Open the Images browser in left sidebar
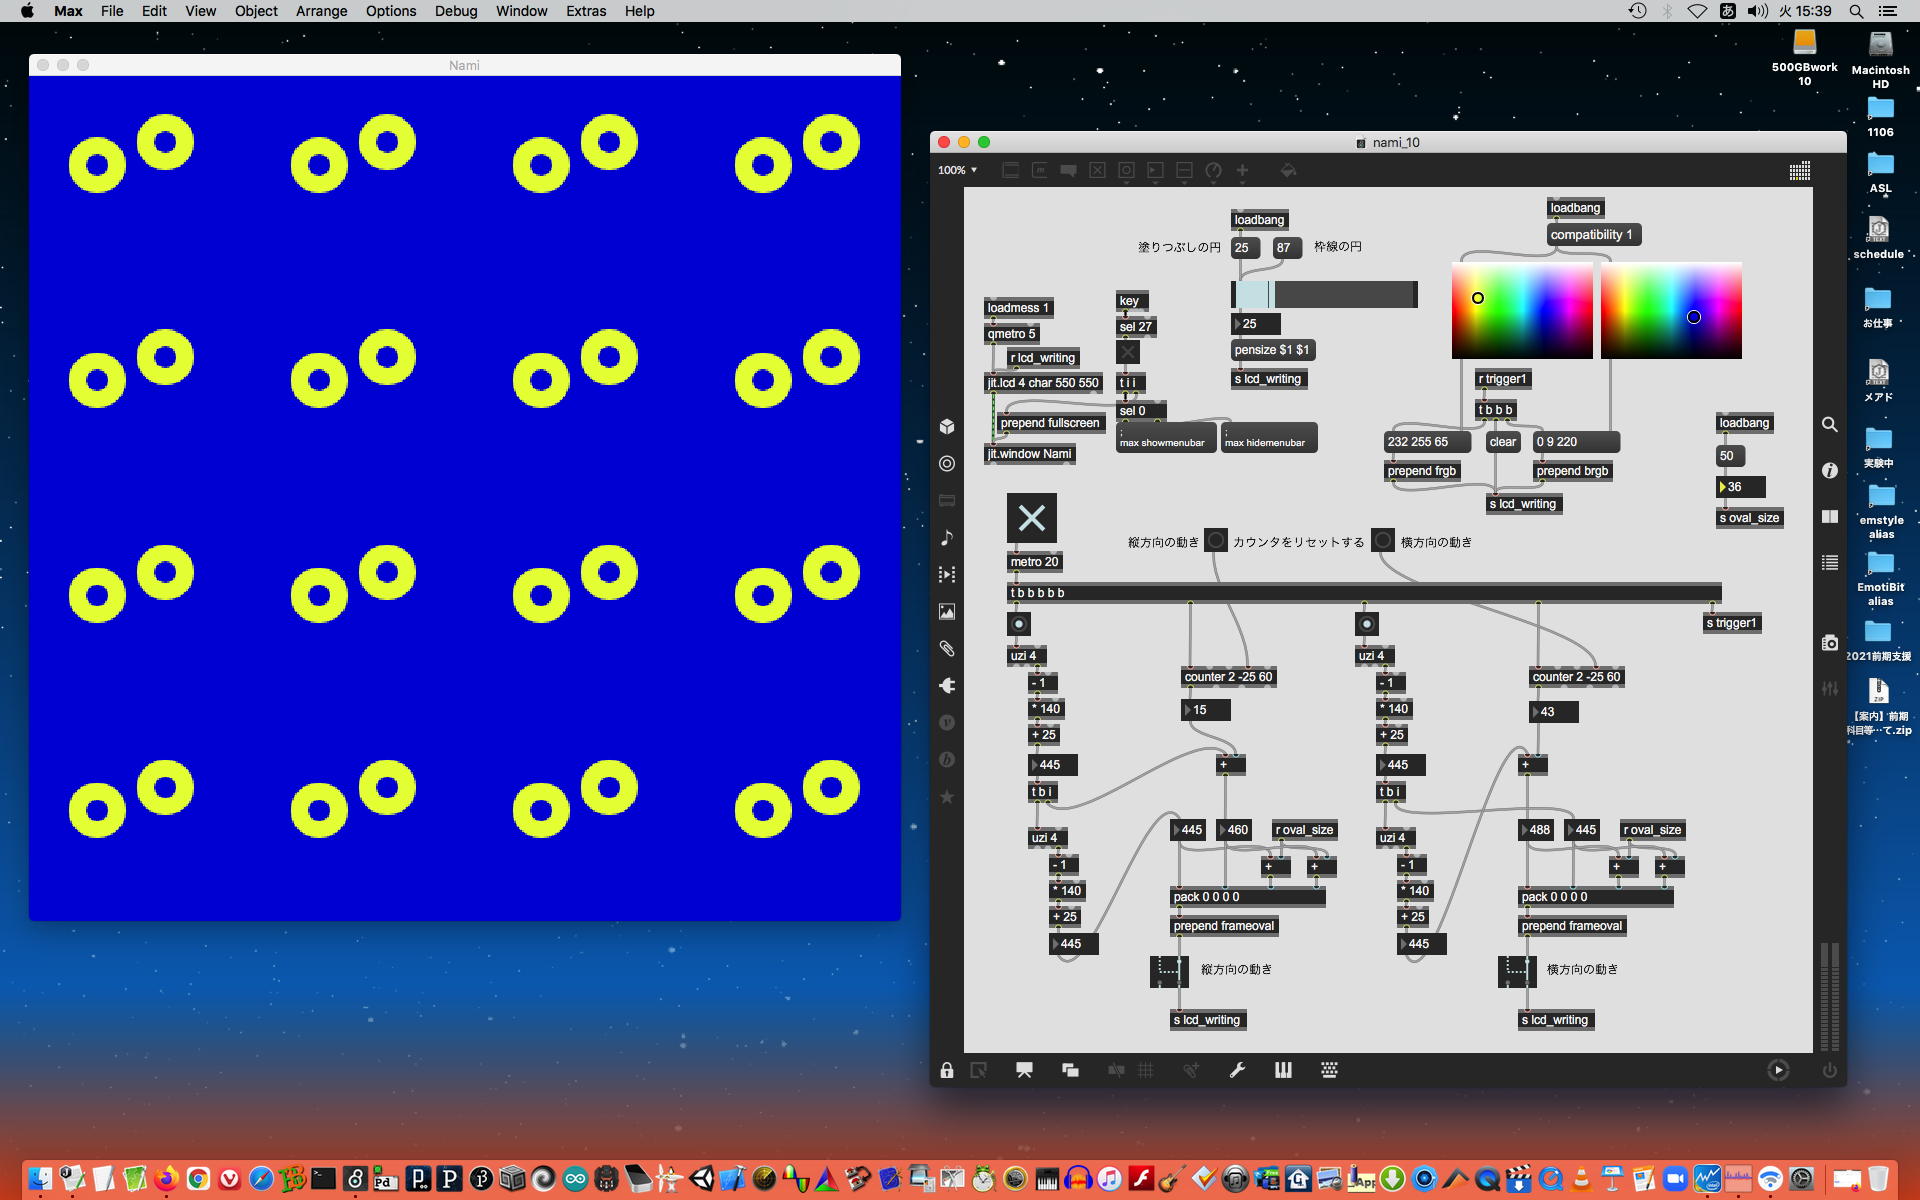This screenshot has width=1920, height=1200. tap(947, 612)
